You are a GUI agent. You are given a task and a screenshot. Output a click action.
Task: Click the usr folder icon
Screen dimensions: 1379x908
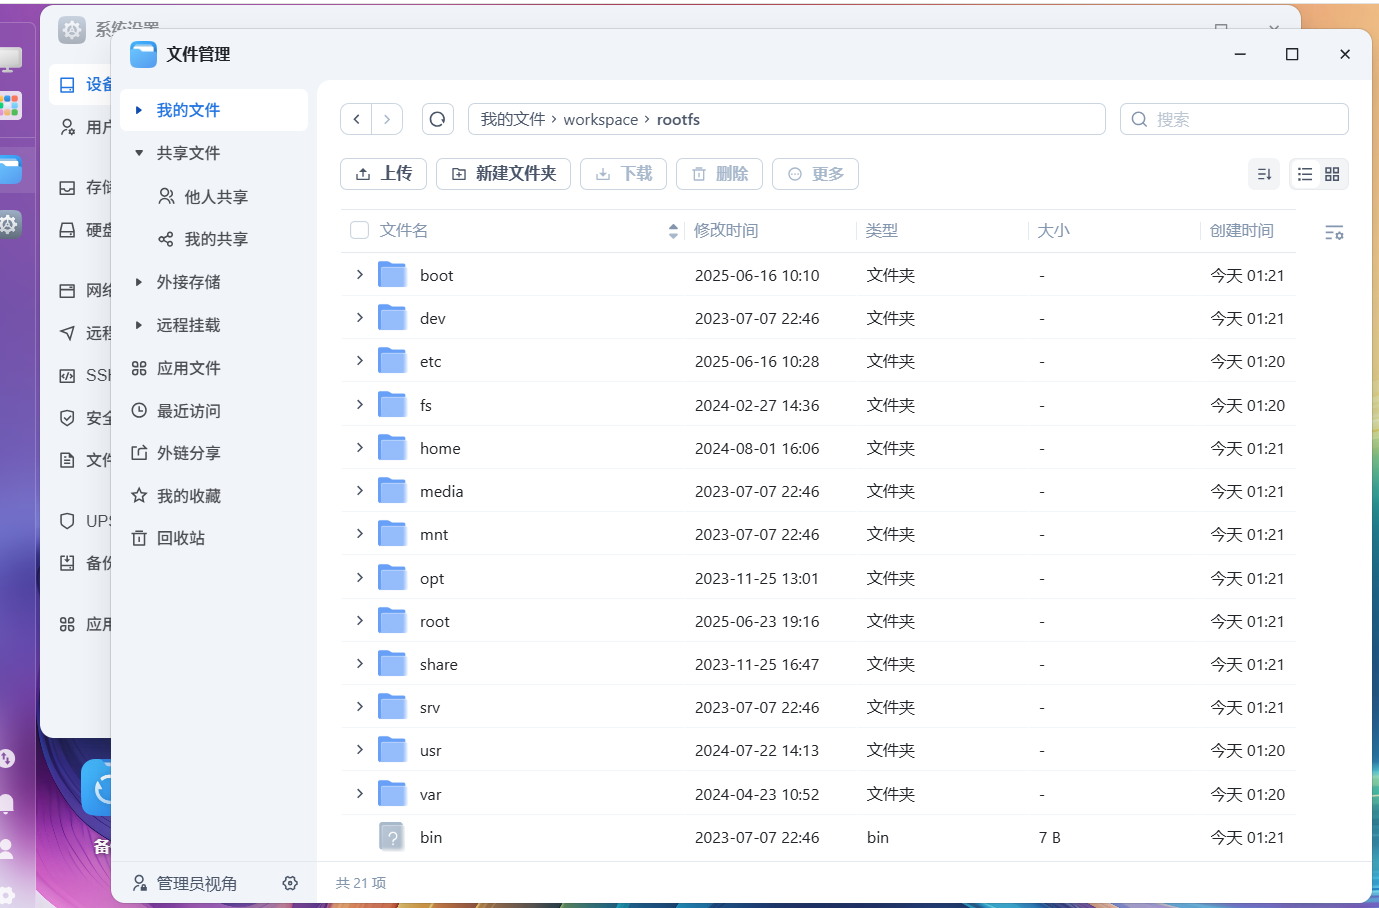[x=392, y=750]
